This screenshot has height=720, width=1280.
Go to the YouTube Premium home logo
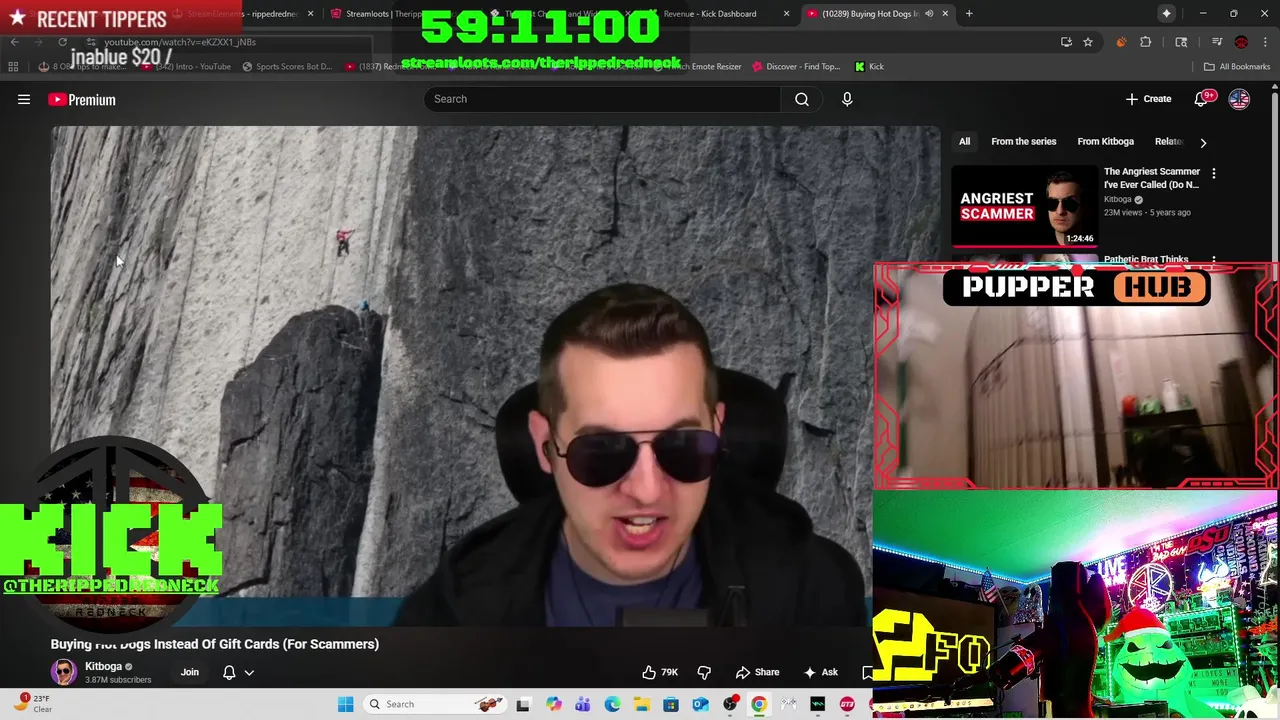[x=82, y=100]
